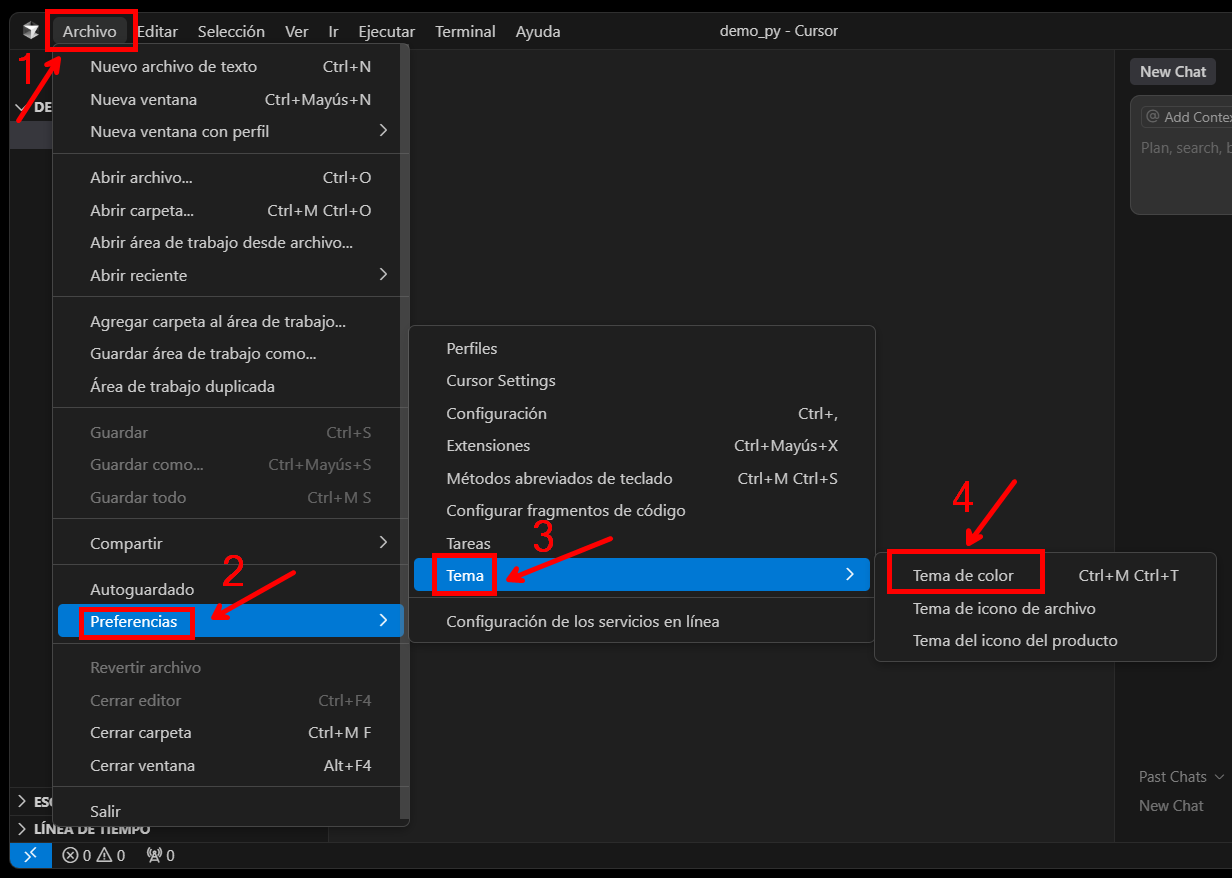Choose Cerrar ventana entry
Image resolution: width=1232 pixels, height=878 pixels.
click(230, 765)
